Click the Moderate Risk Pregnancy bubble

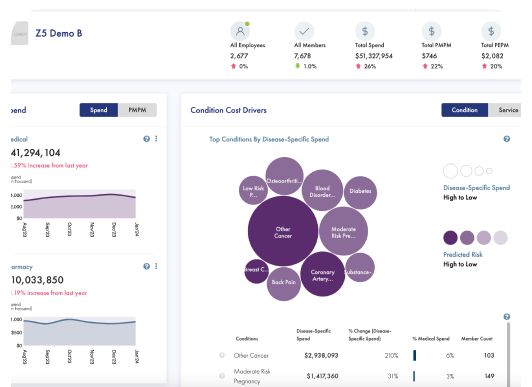(343, 231)
